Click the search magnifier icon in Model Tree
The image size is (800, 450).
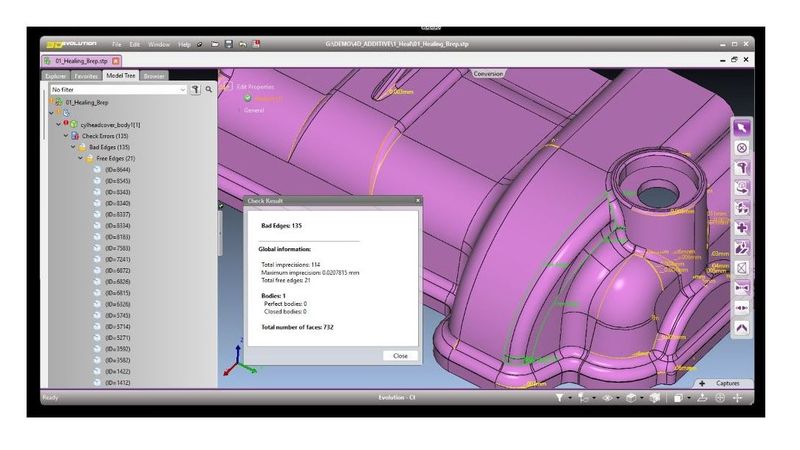(209, 89)
